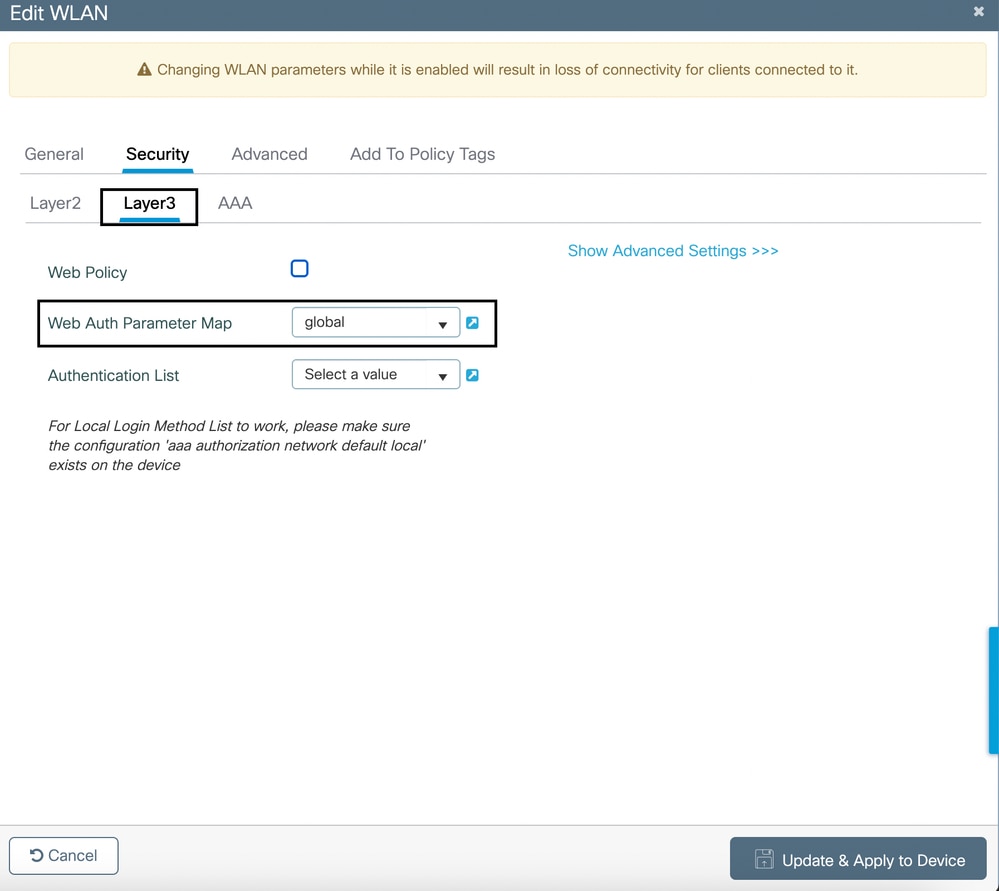
Task: Open the Web Auth Parameter Map external link icon
Action: [472, 322]
